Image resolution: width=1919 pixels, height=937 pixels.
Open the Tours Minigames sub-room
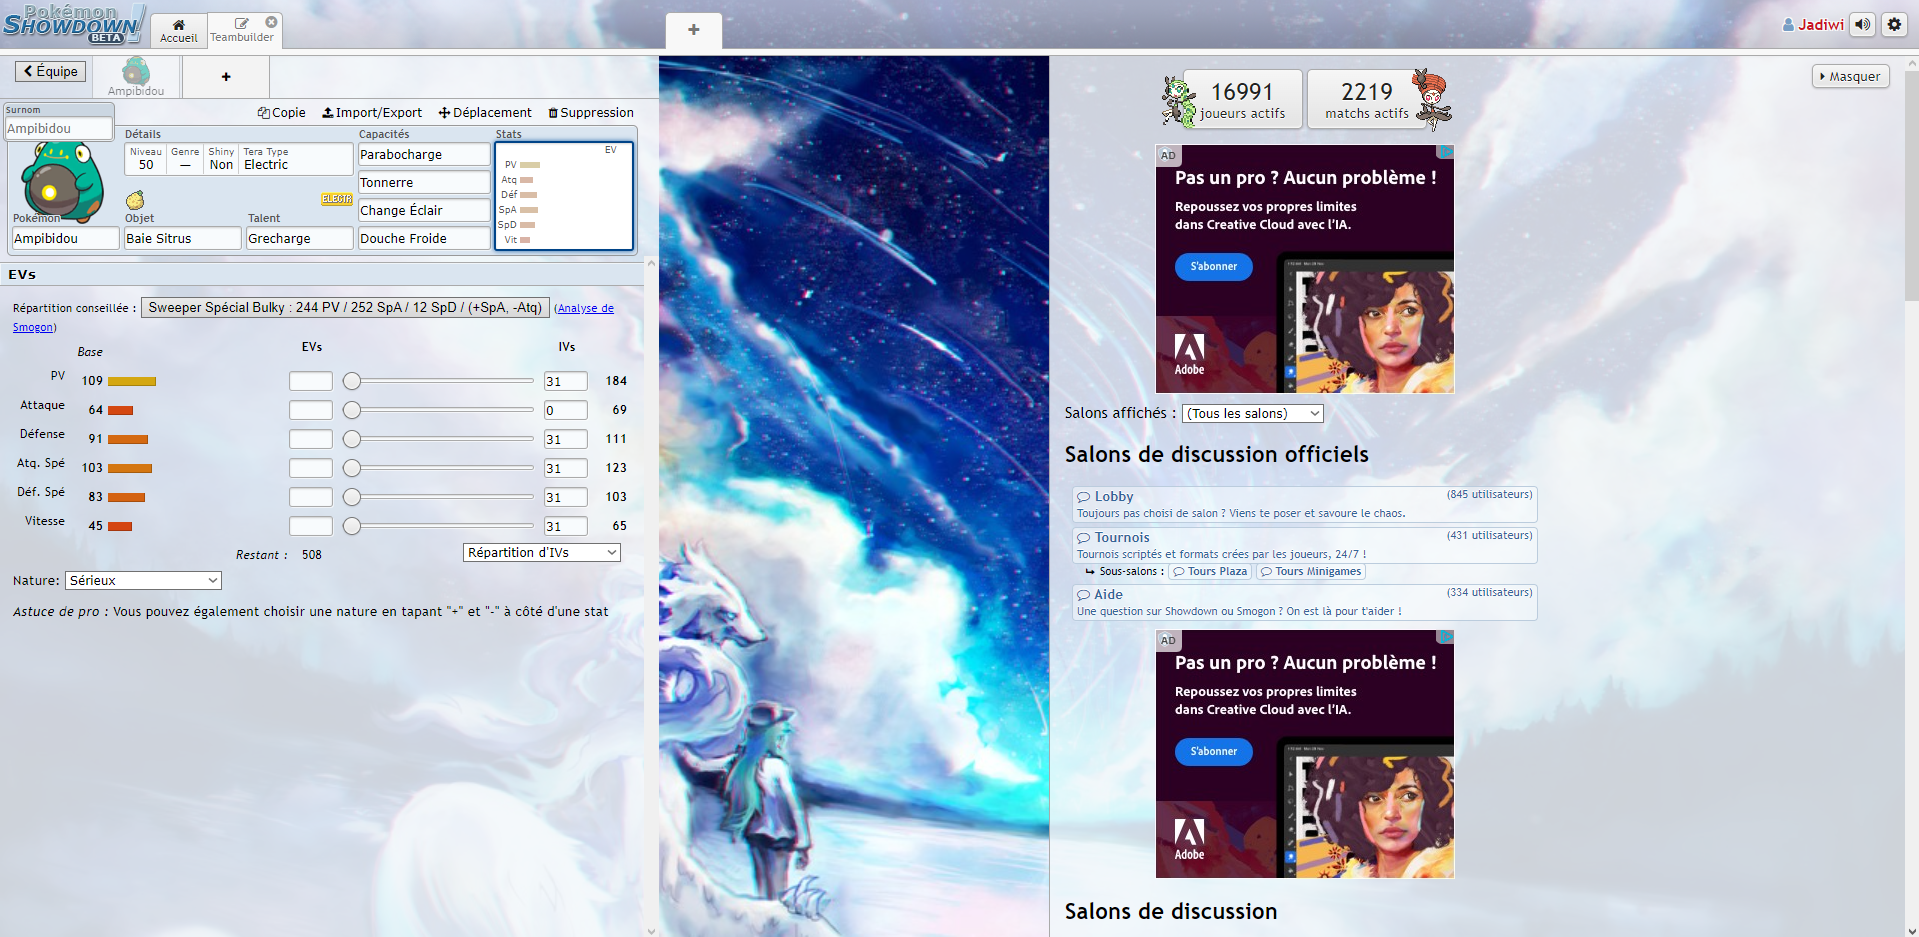[1311, 571]
